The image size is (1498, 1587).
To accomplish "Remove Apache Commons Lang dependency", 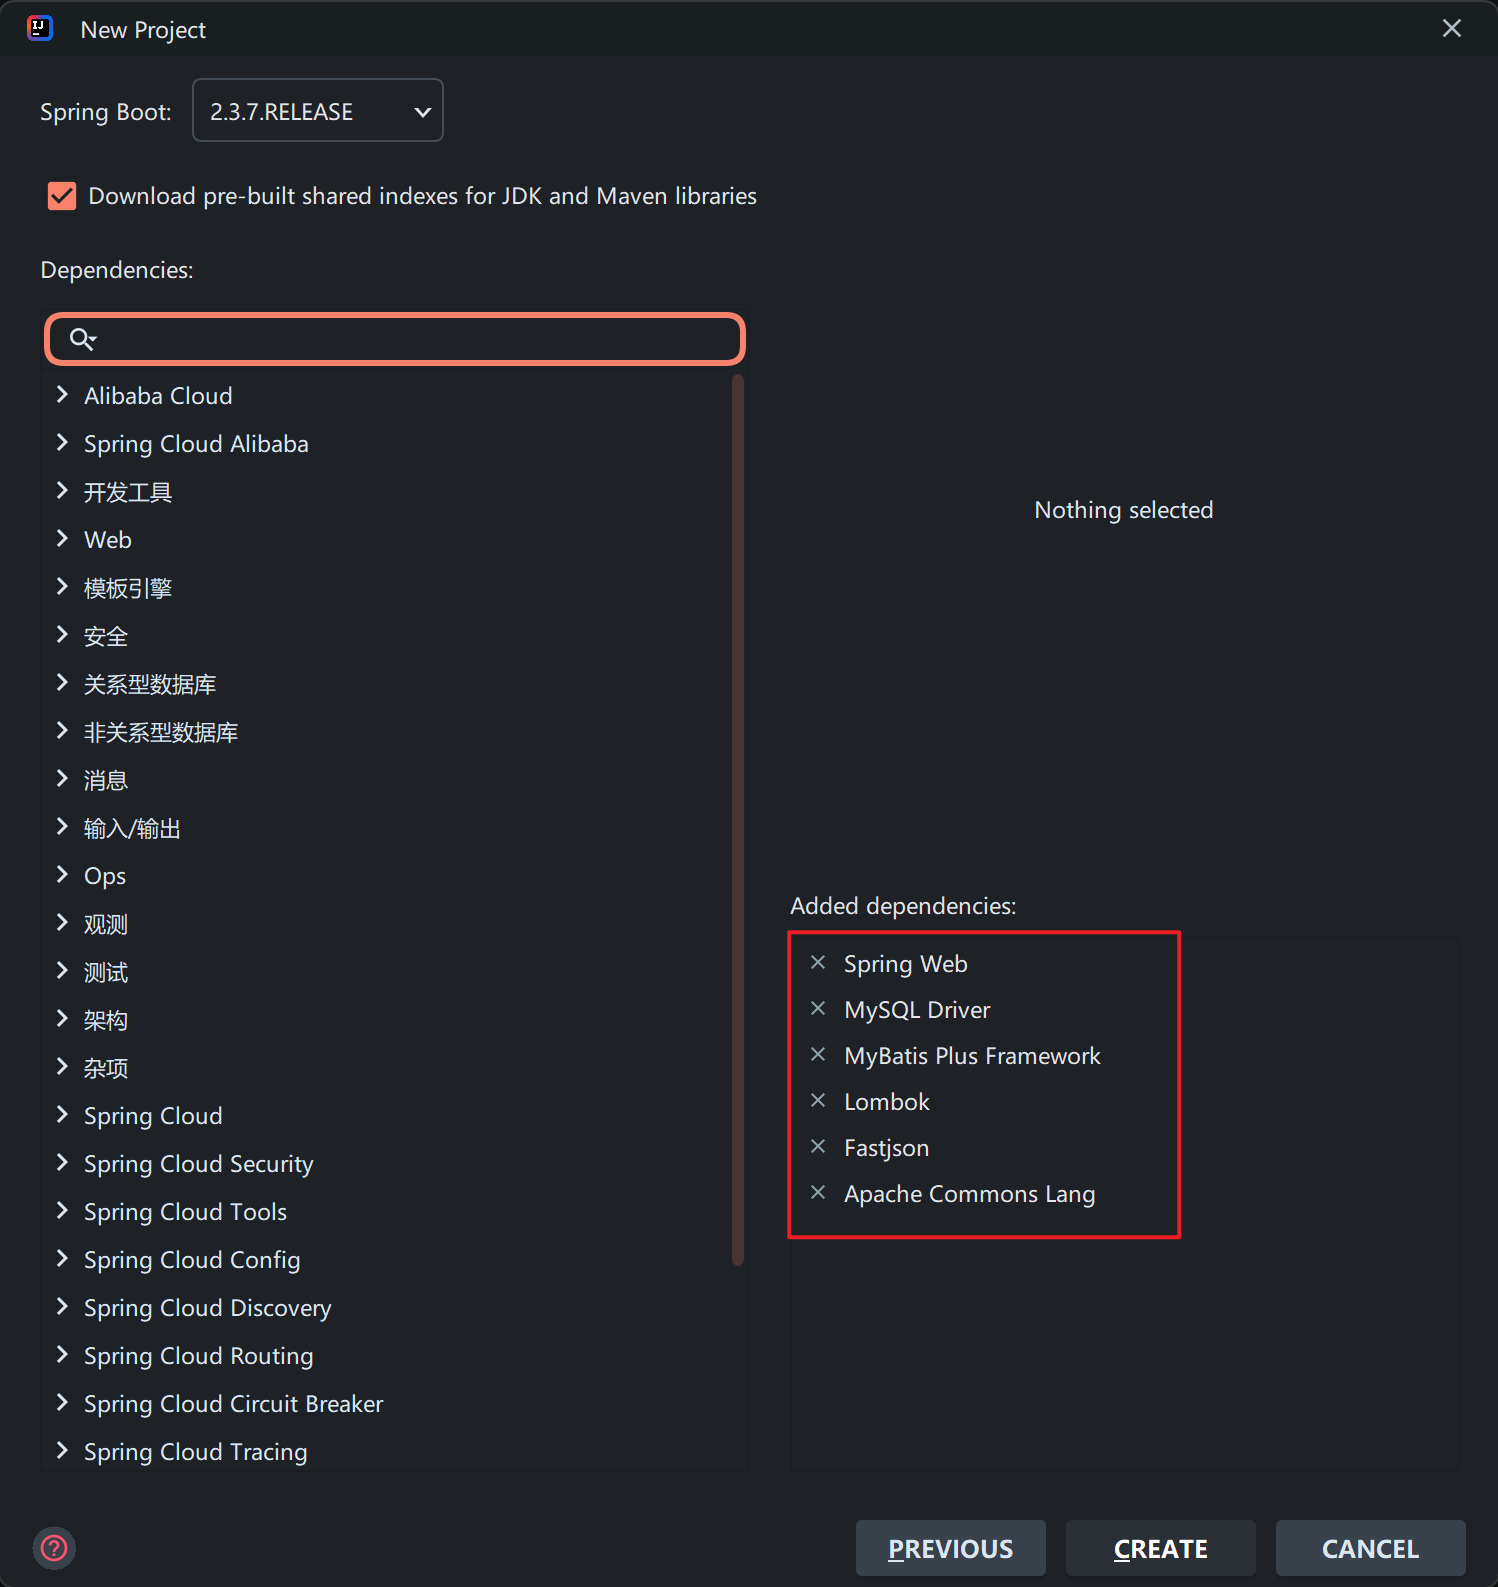I will pos(818,1193).
